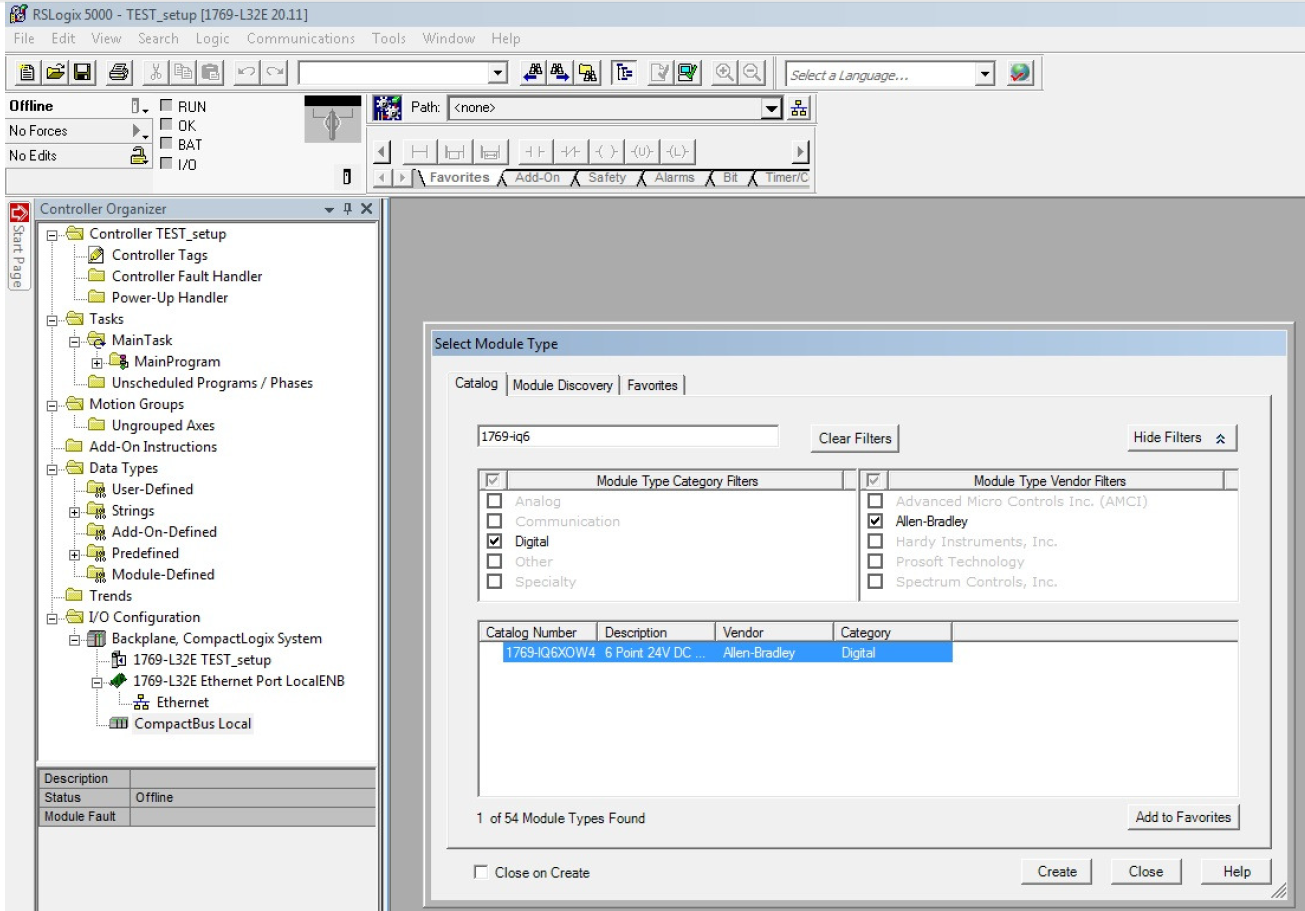Image resolution: width=1305 pixels, height=911 pixels.
Task: Click the module search field containing 1769-iq6
Action: [x=628, y=436]
